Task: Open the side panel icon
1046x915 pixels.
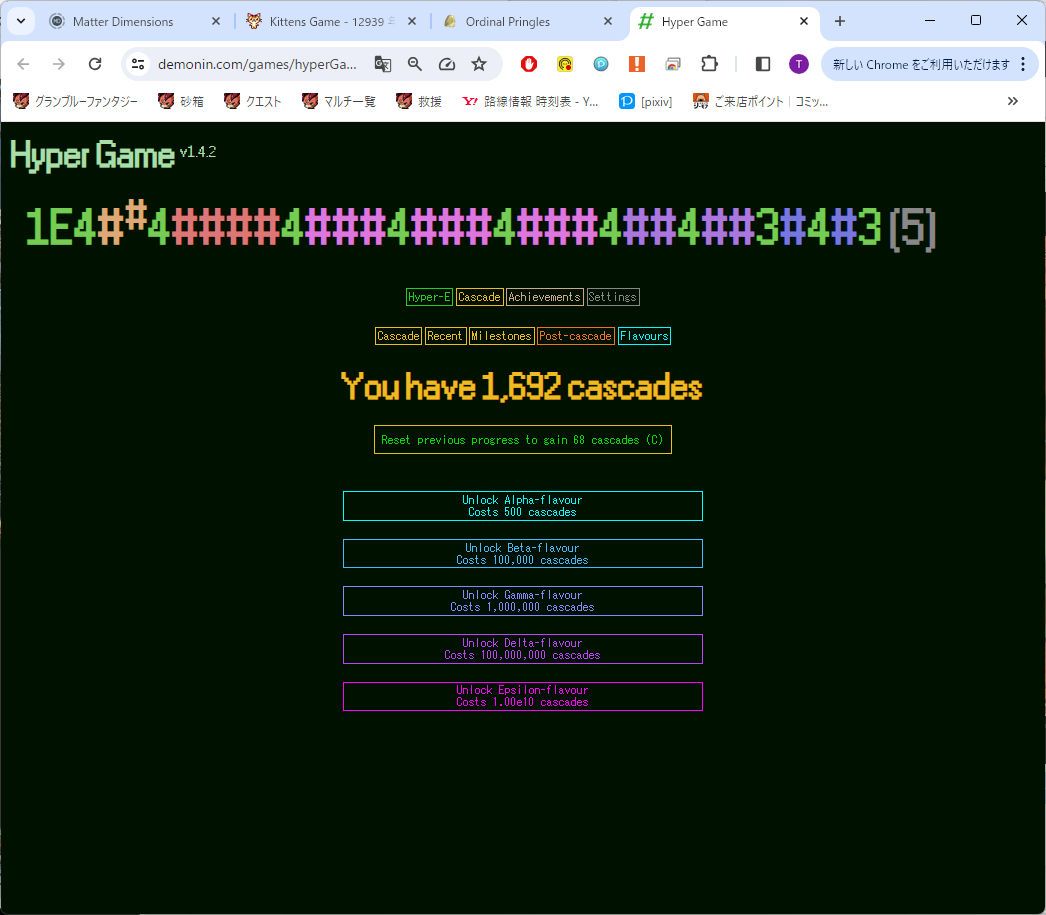Action: [x=762, y=63]
